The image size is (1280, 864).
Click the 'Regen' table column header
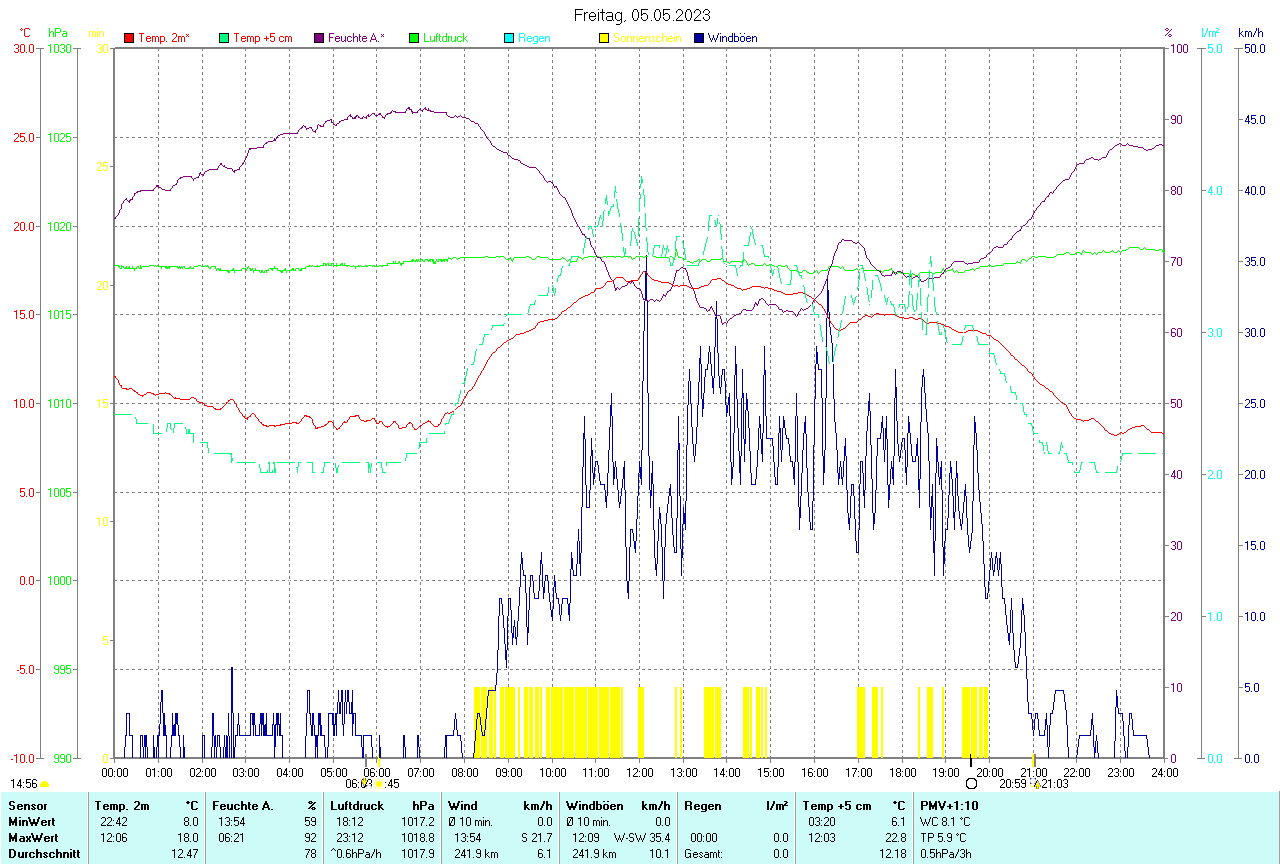(703, 805)
